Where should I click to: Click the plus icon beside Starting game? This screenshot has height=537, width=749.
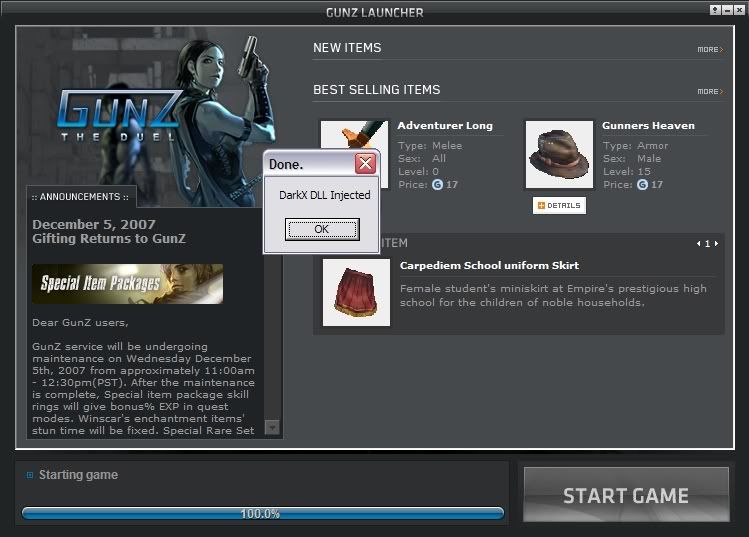[x=30, y=475]
